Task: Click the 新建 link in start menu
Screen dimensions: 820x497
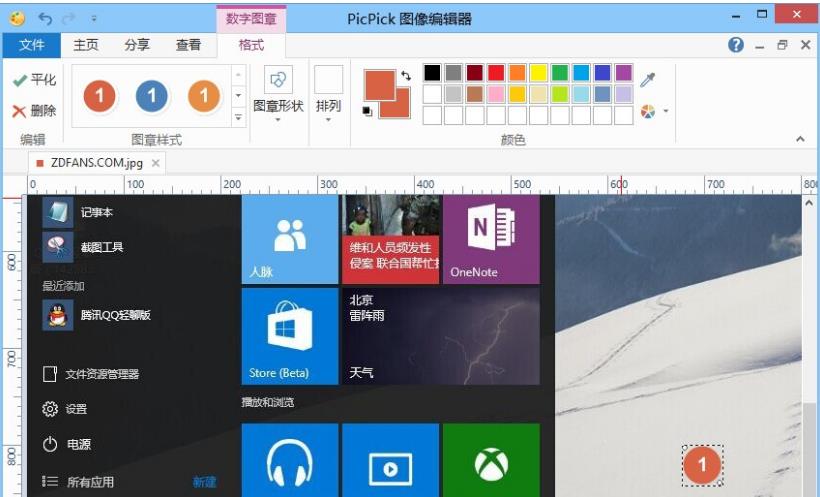Action: [x=204, y=481]
